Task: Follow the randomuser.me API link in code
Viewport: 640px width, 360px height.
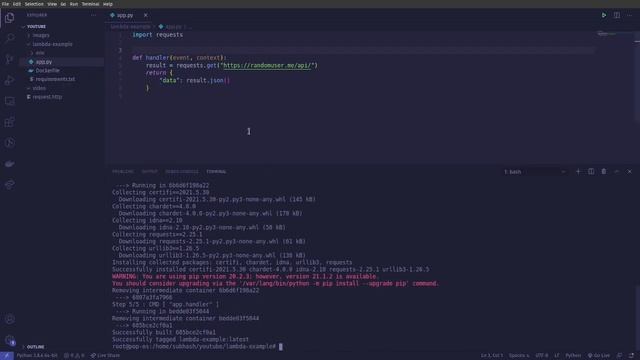Action: pos(267,65)
